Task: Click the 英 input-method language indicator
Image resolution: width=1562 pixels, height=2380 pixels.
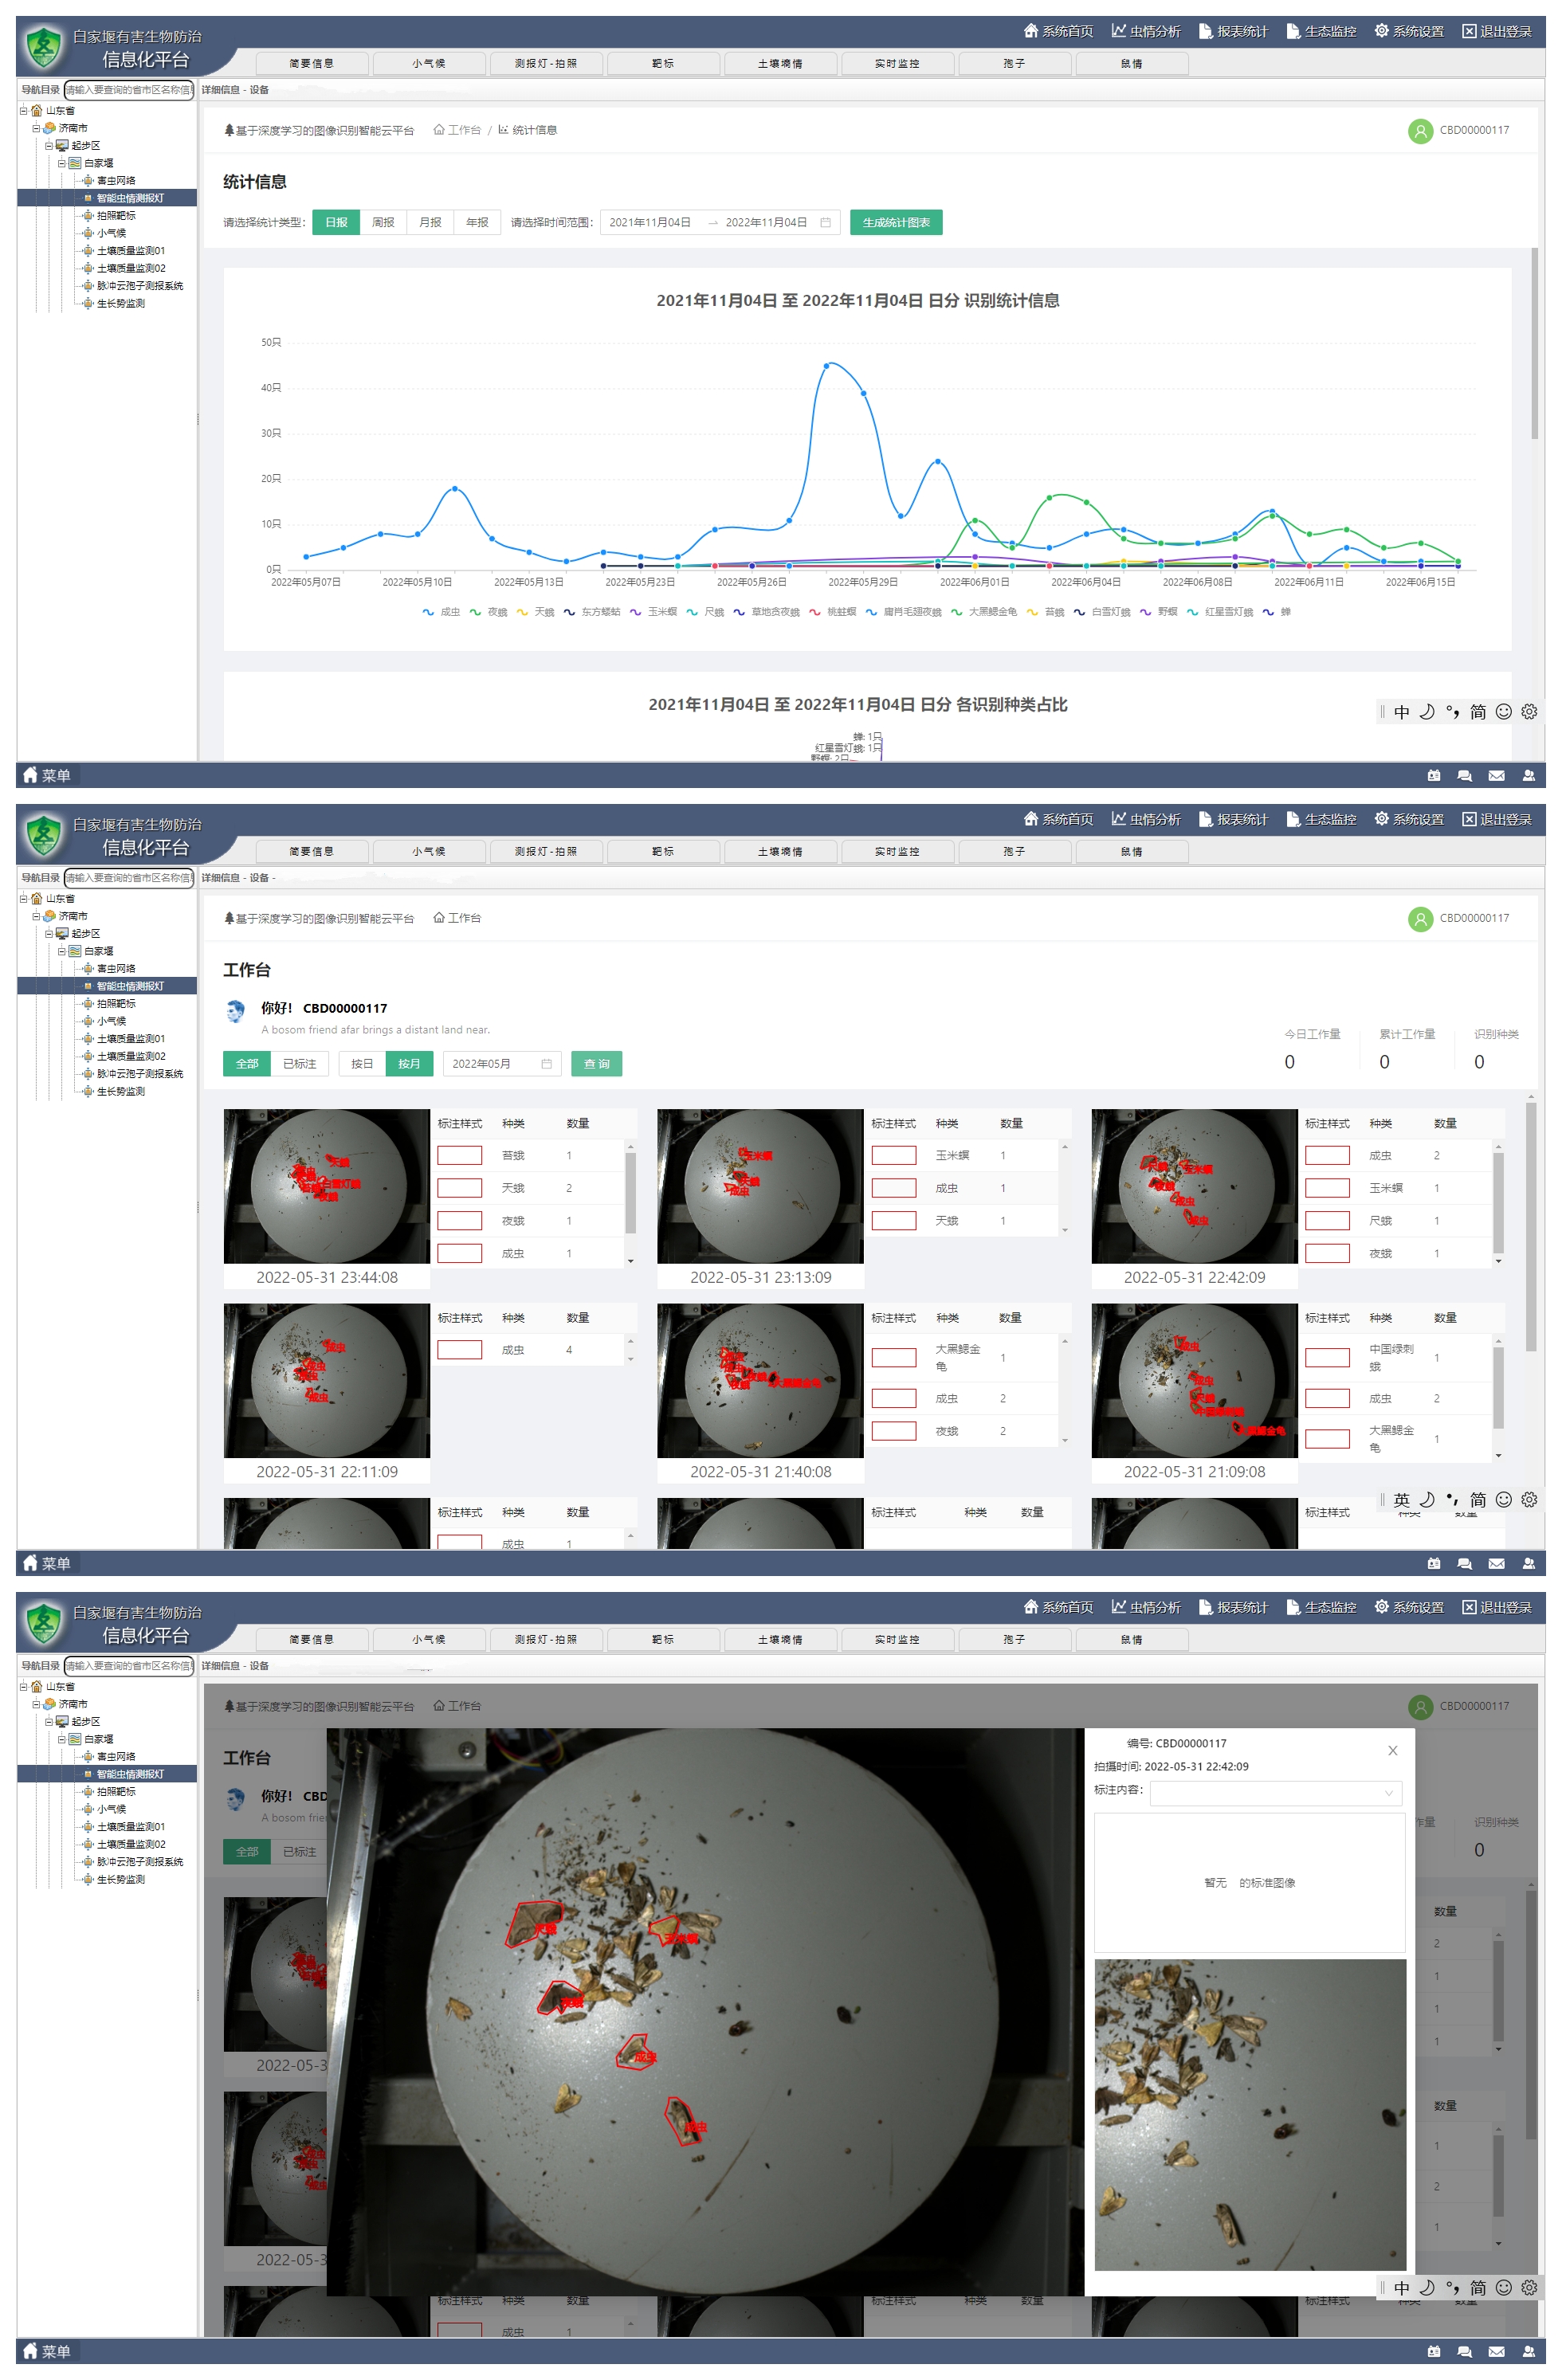Action: pos(1401,1500)
